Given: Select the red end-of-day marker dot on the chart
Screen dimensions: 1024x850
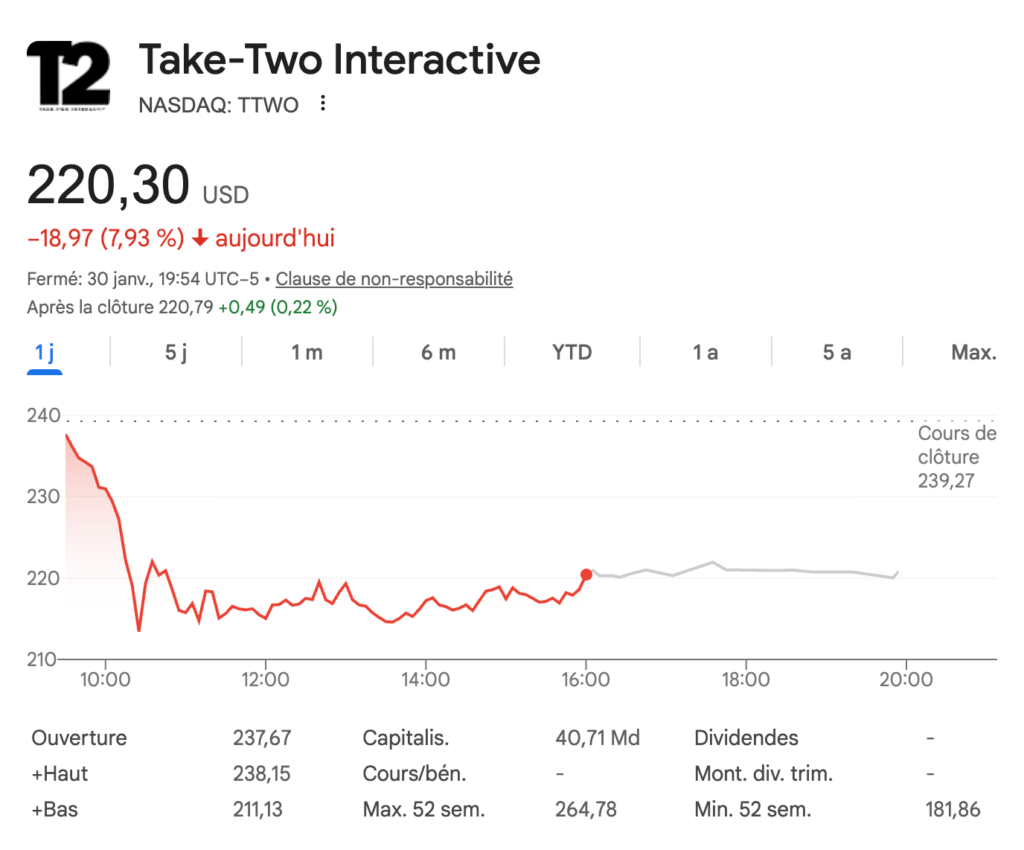Looking at the screenshot, I should tap(585, 573).
